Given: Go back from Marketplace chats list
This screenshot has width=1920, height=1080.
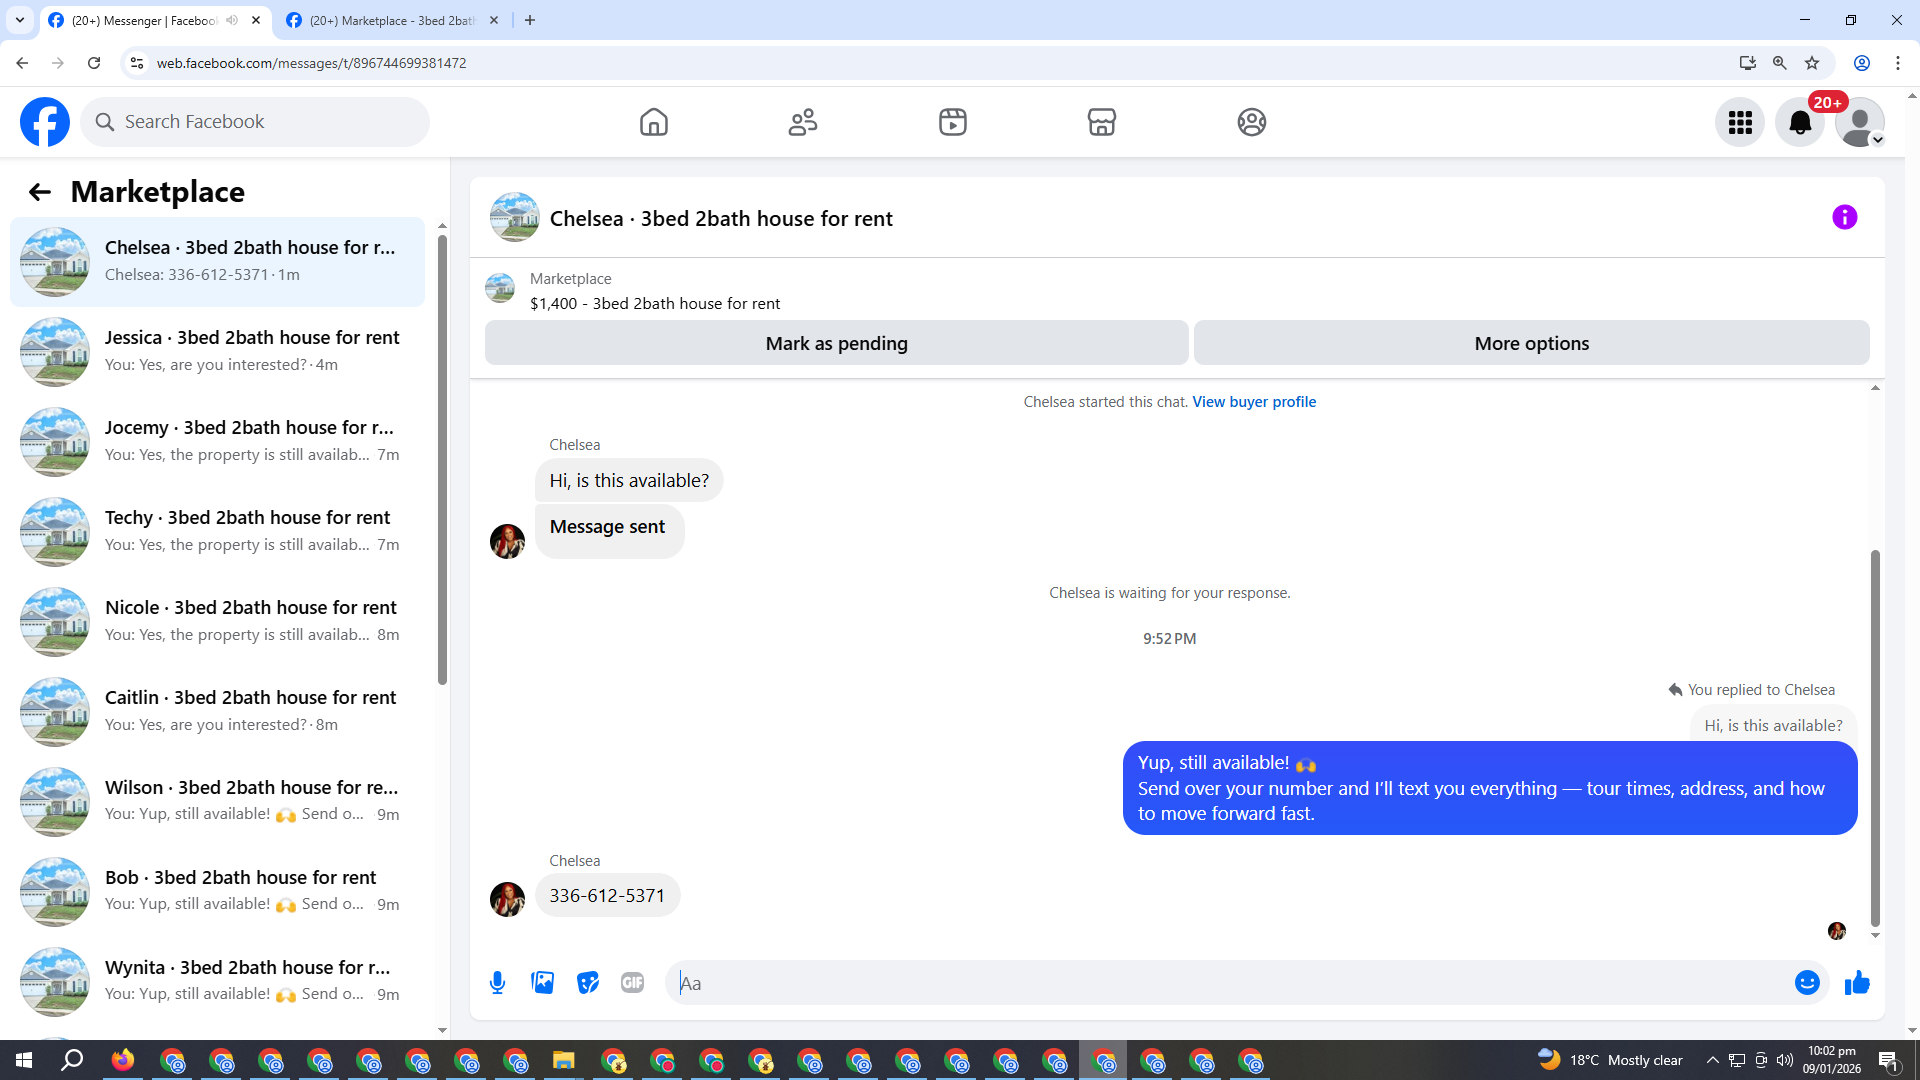Looking at the screenshot, I should pyautogui.click(x=39, y=192).
